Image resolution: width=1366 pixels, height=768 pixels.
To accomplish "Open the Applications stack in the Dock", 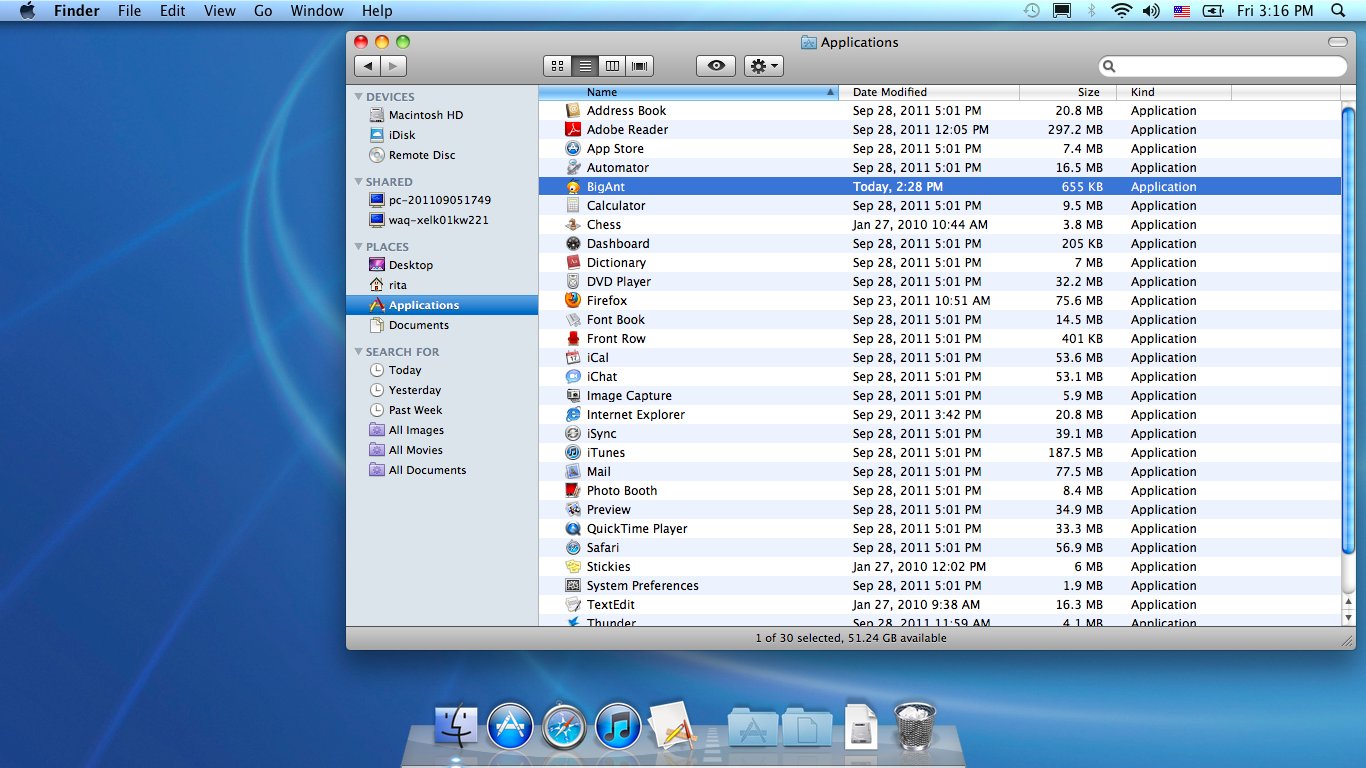I will (x=752, y=727).
